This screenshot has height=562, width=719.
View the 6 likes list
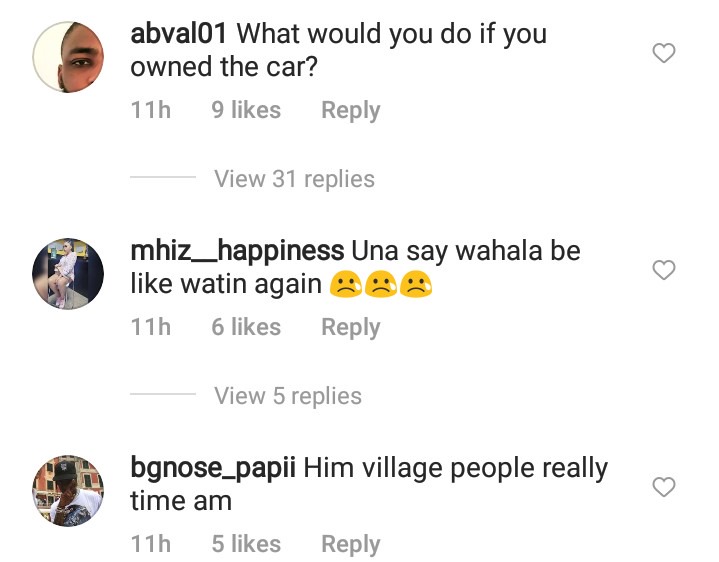246,327
